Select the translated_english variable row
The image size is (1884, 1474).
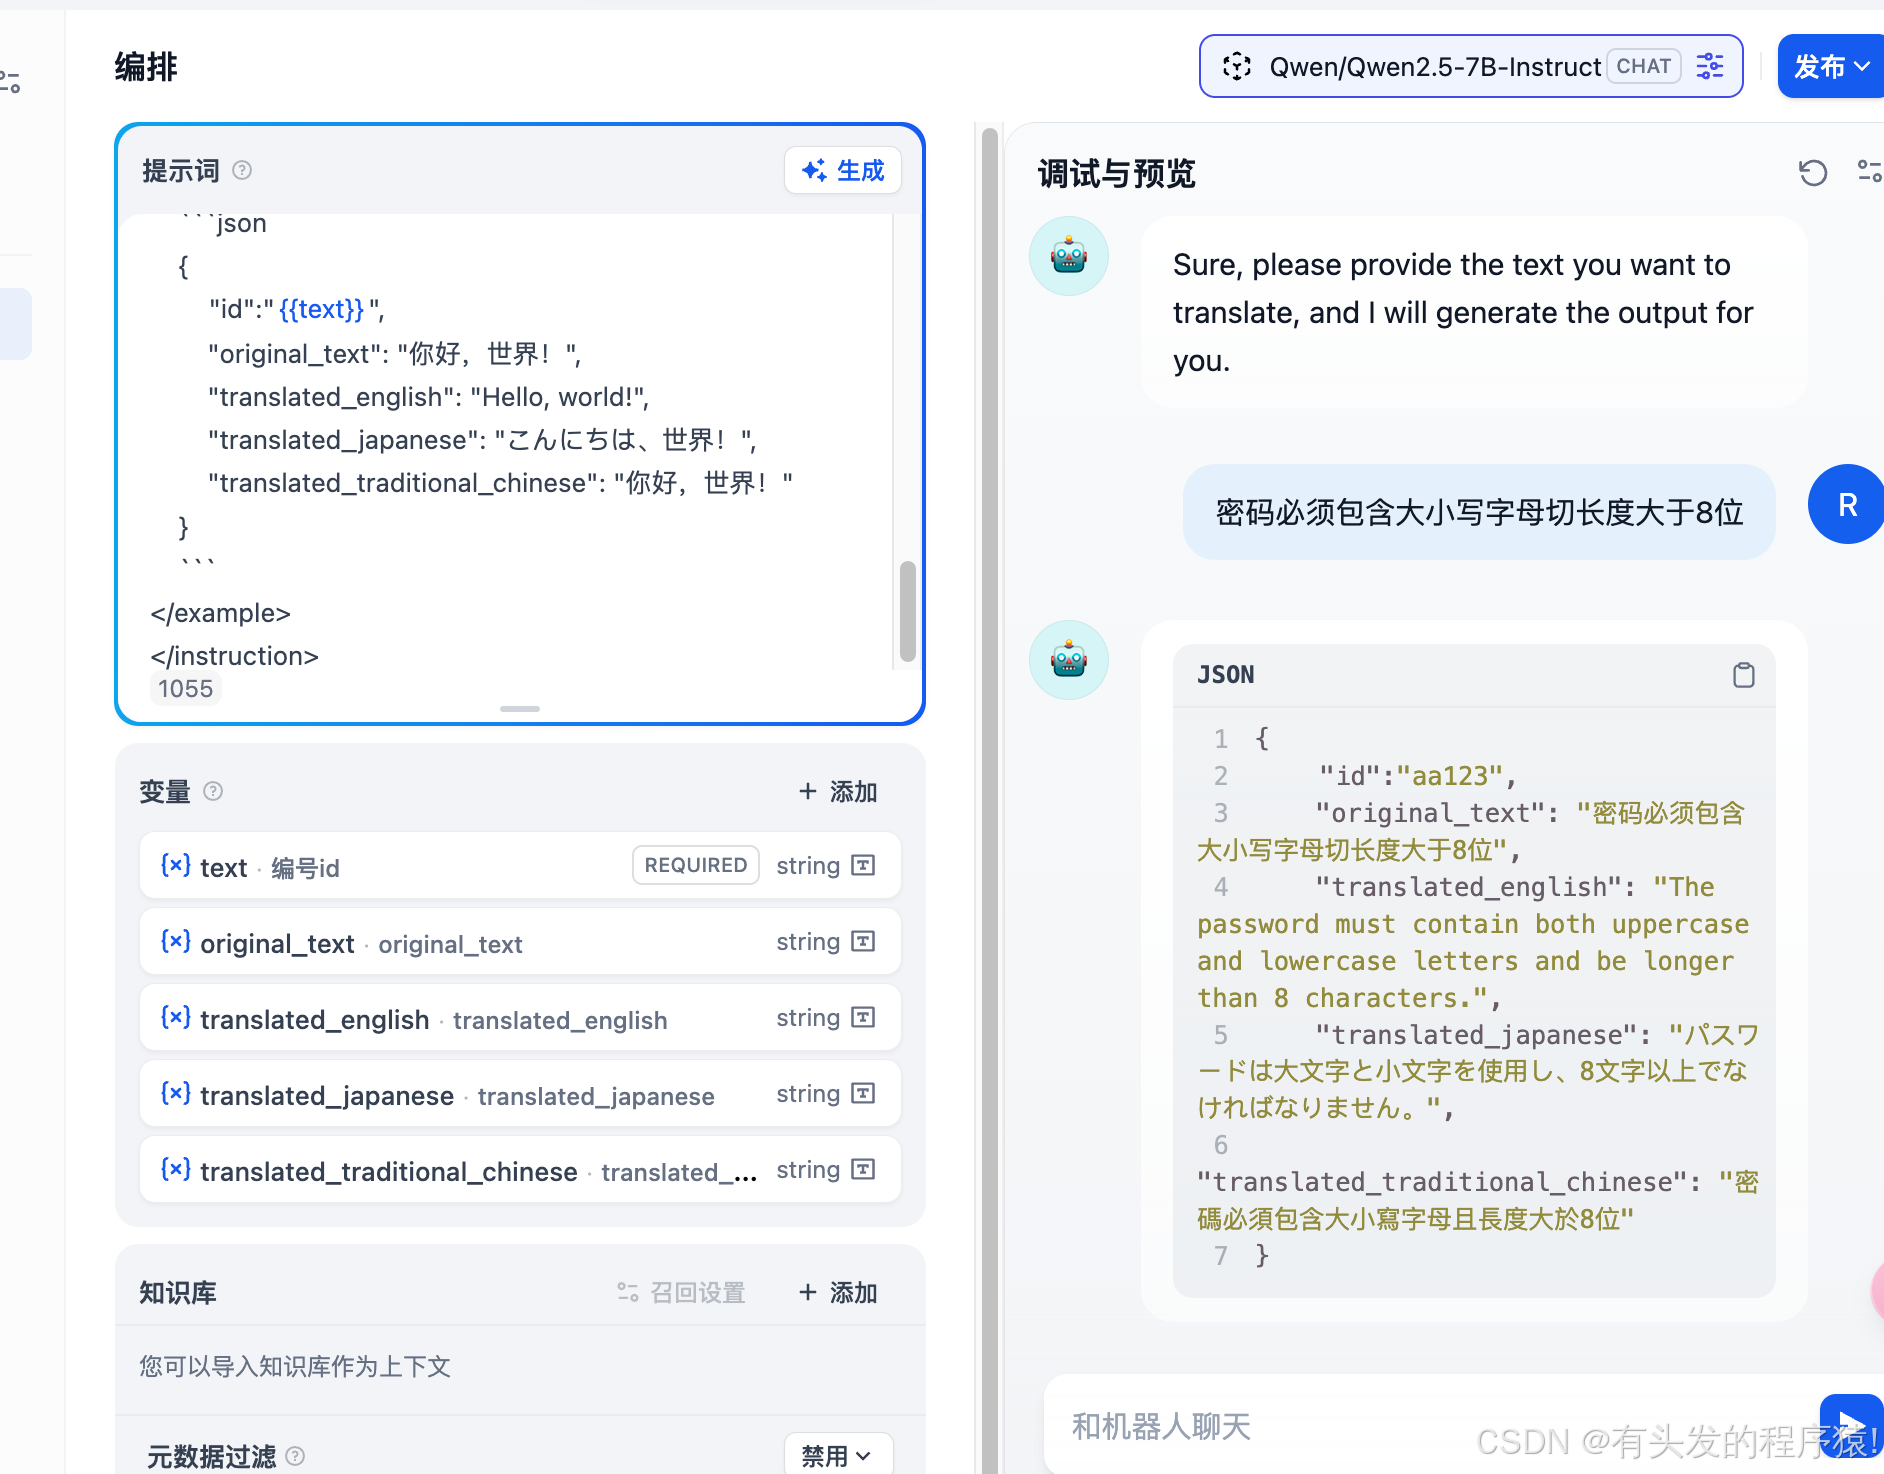pos(520,1017)
